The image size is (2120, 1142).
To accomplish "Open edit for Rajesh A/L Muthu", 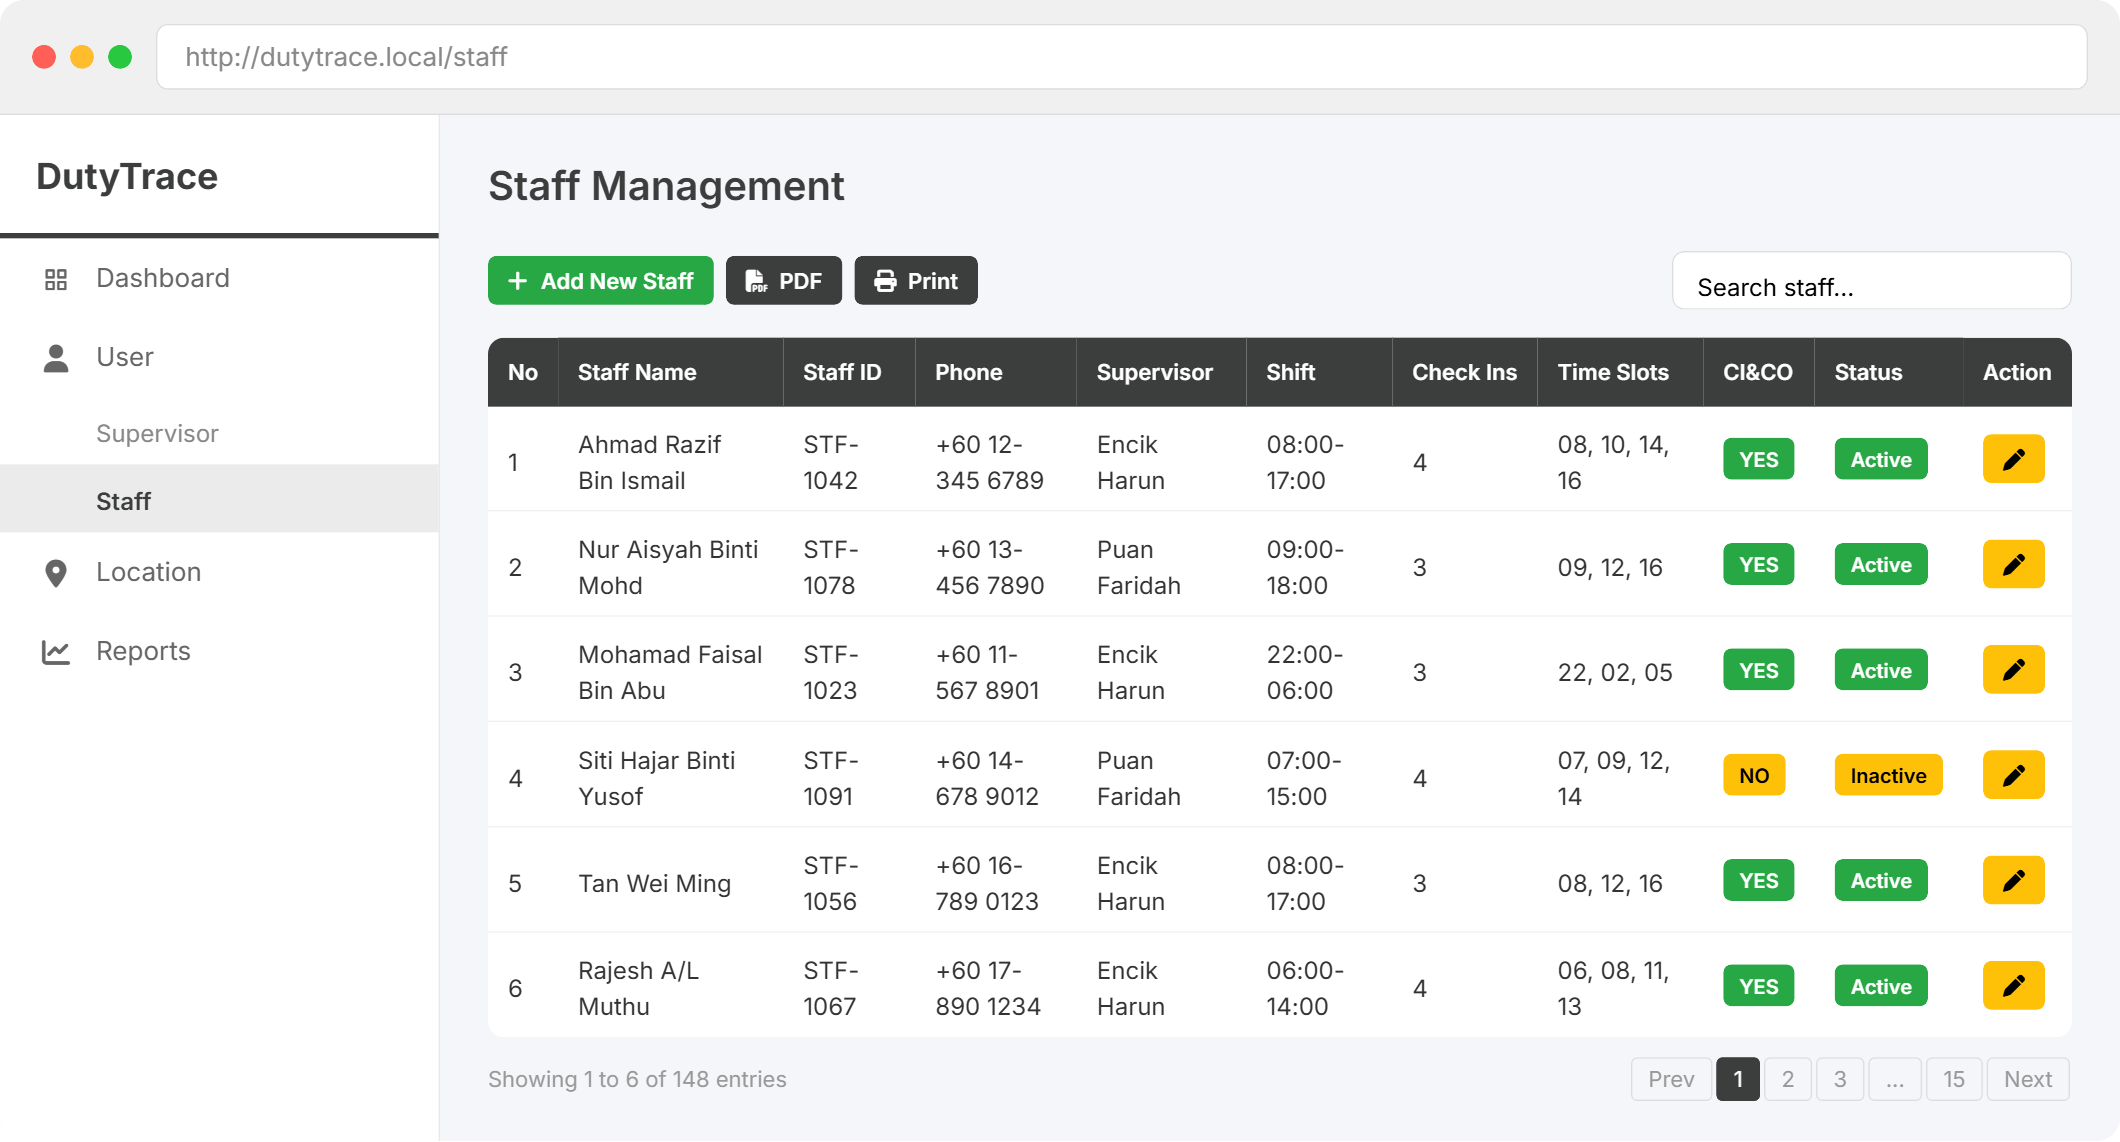I will pyautogui.click(x=2012, y=986).
